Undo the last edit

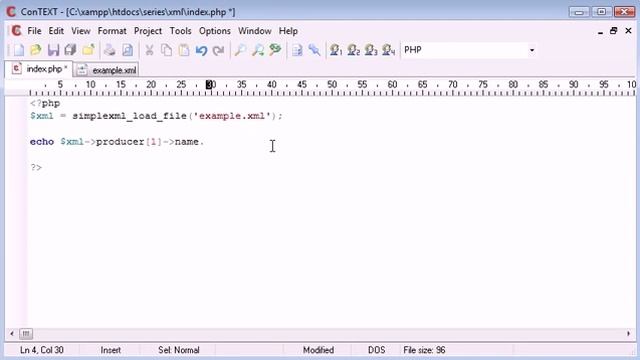point(201,50)
